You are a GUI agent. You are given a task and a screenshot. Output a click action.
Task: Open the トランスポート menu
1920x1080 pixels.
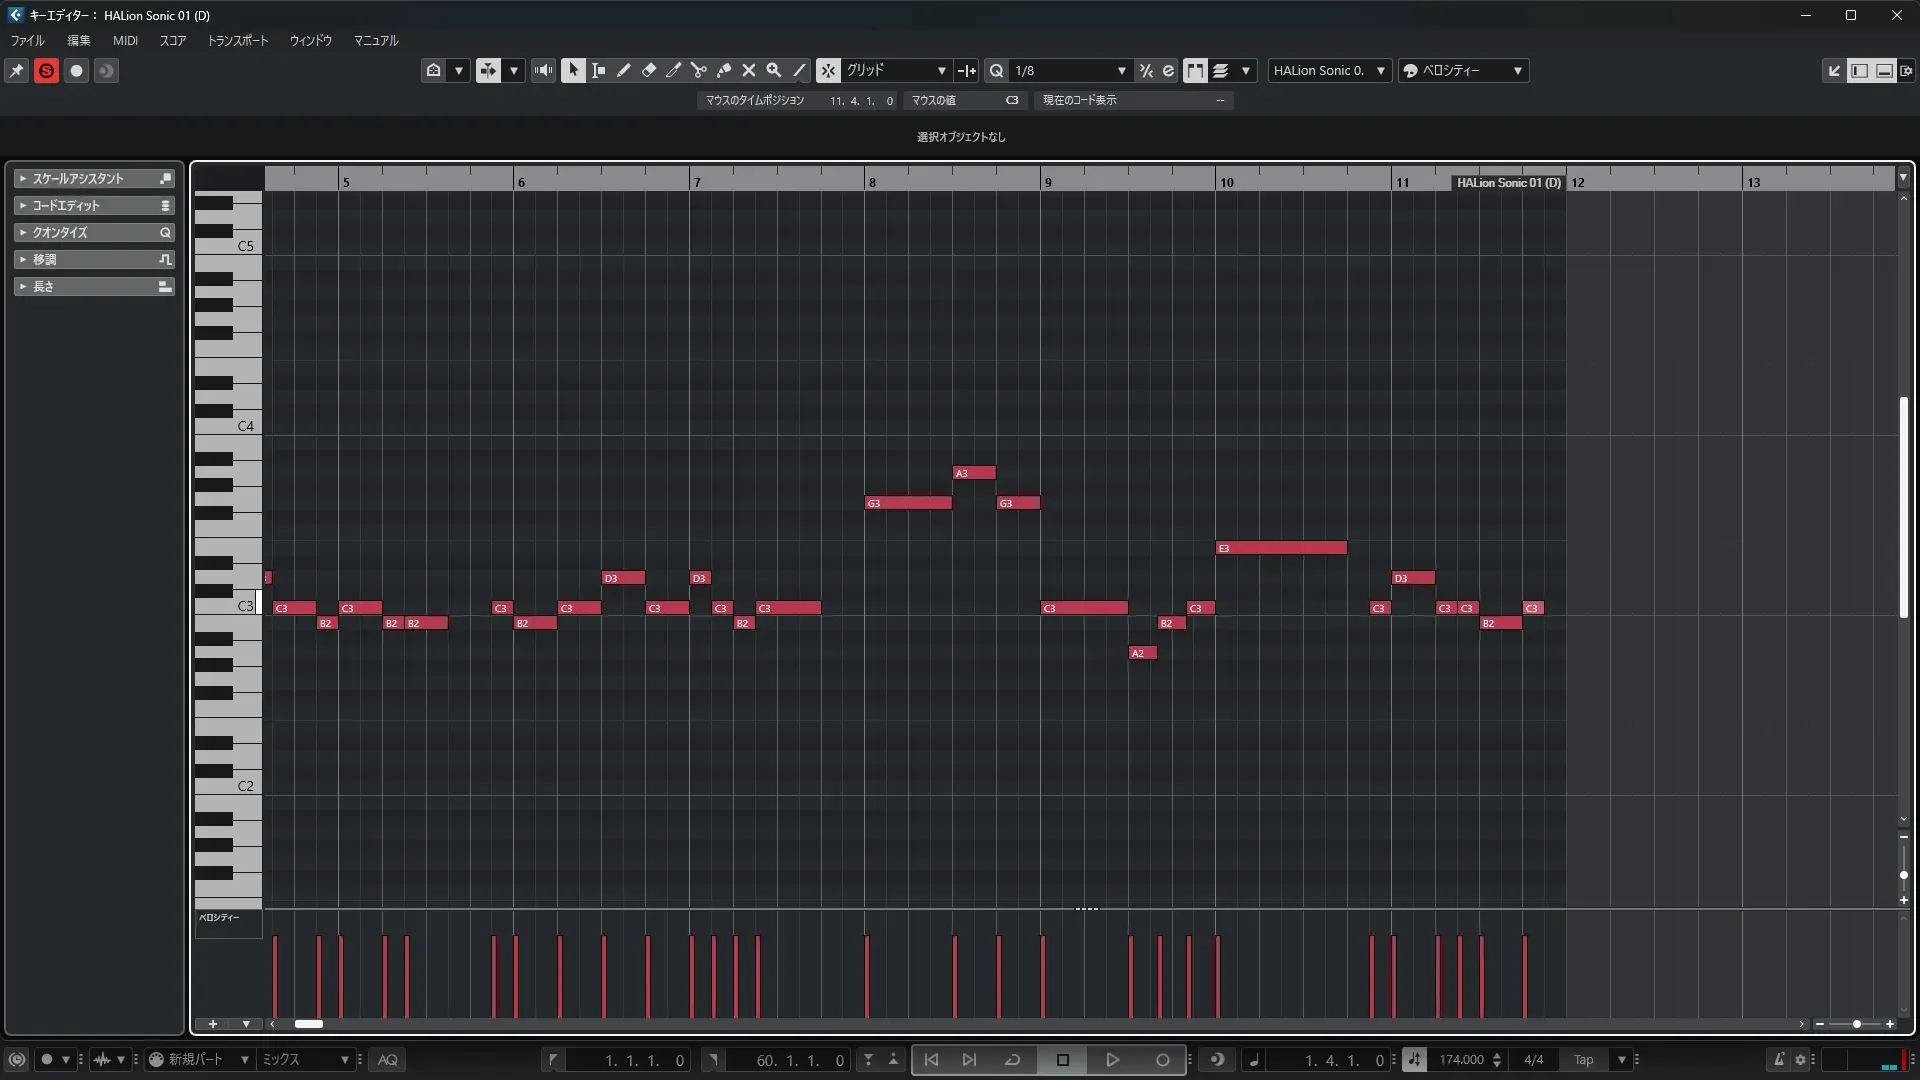[x=237, y=41]
